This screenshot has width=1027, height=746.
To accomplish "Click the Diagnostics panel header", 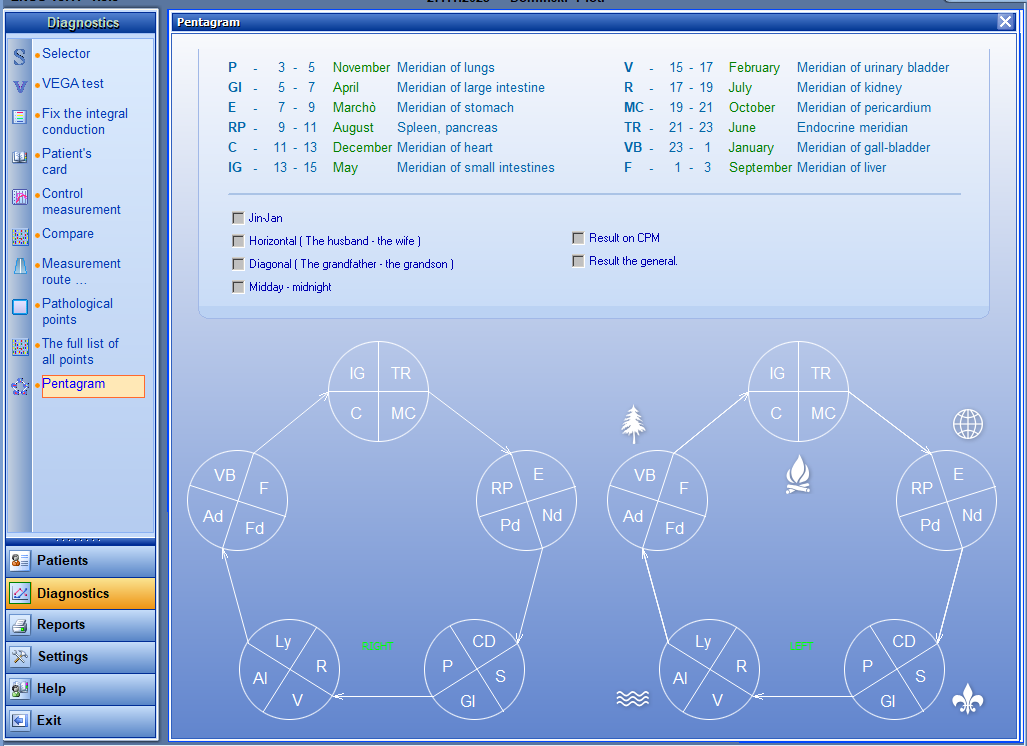I will coord(81,23).
